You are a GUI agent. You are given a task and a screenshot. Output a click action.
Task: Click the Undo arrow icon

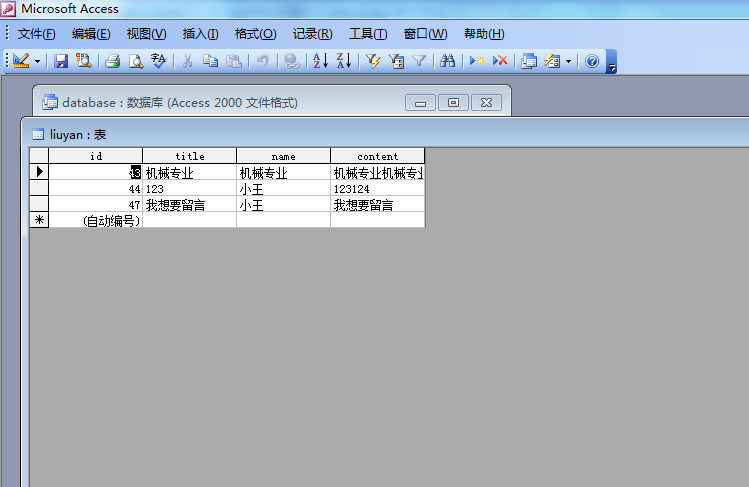coord(262,61)
